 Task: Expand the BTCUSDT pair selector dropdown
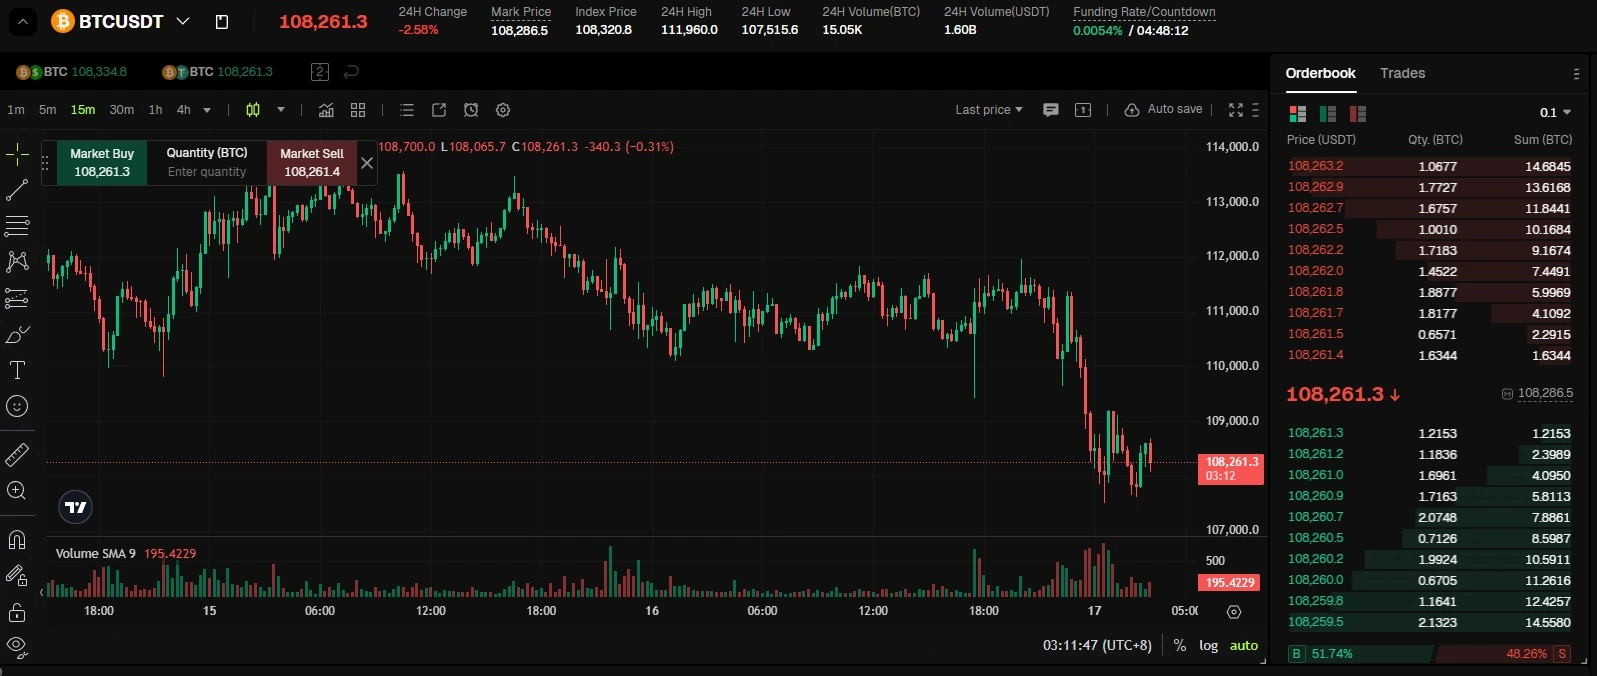click(183, 21)
